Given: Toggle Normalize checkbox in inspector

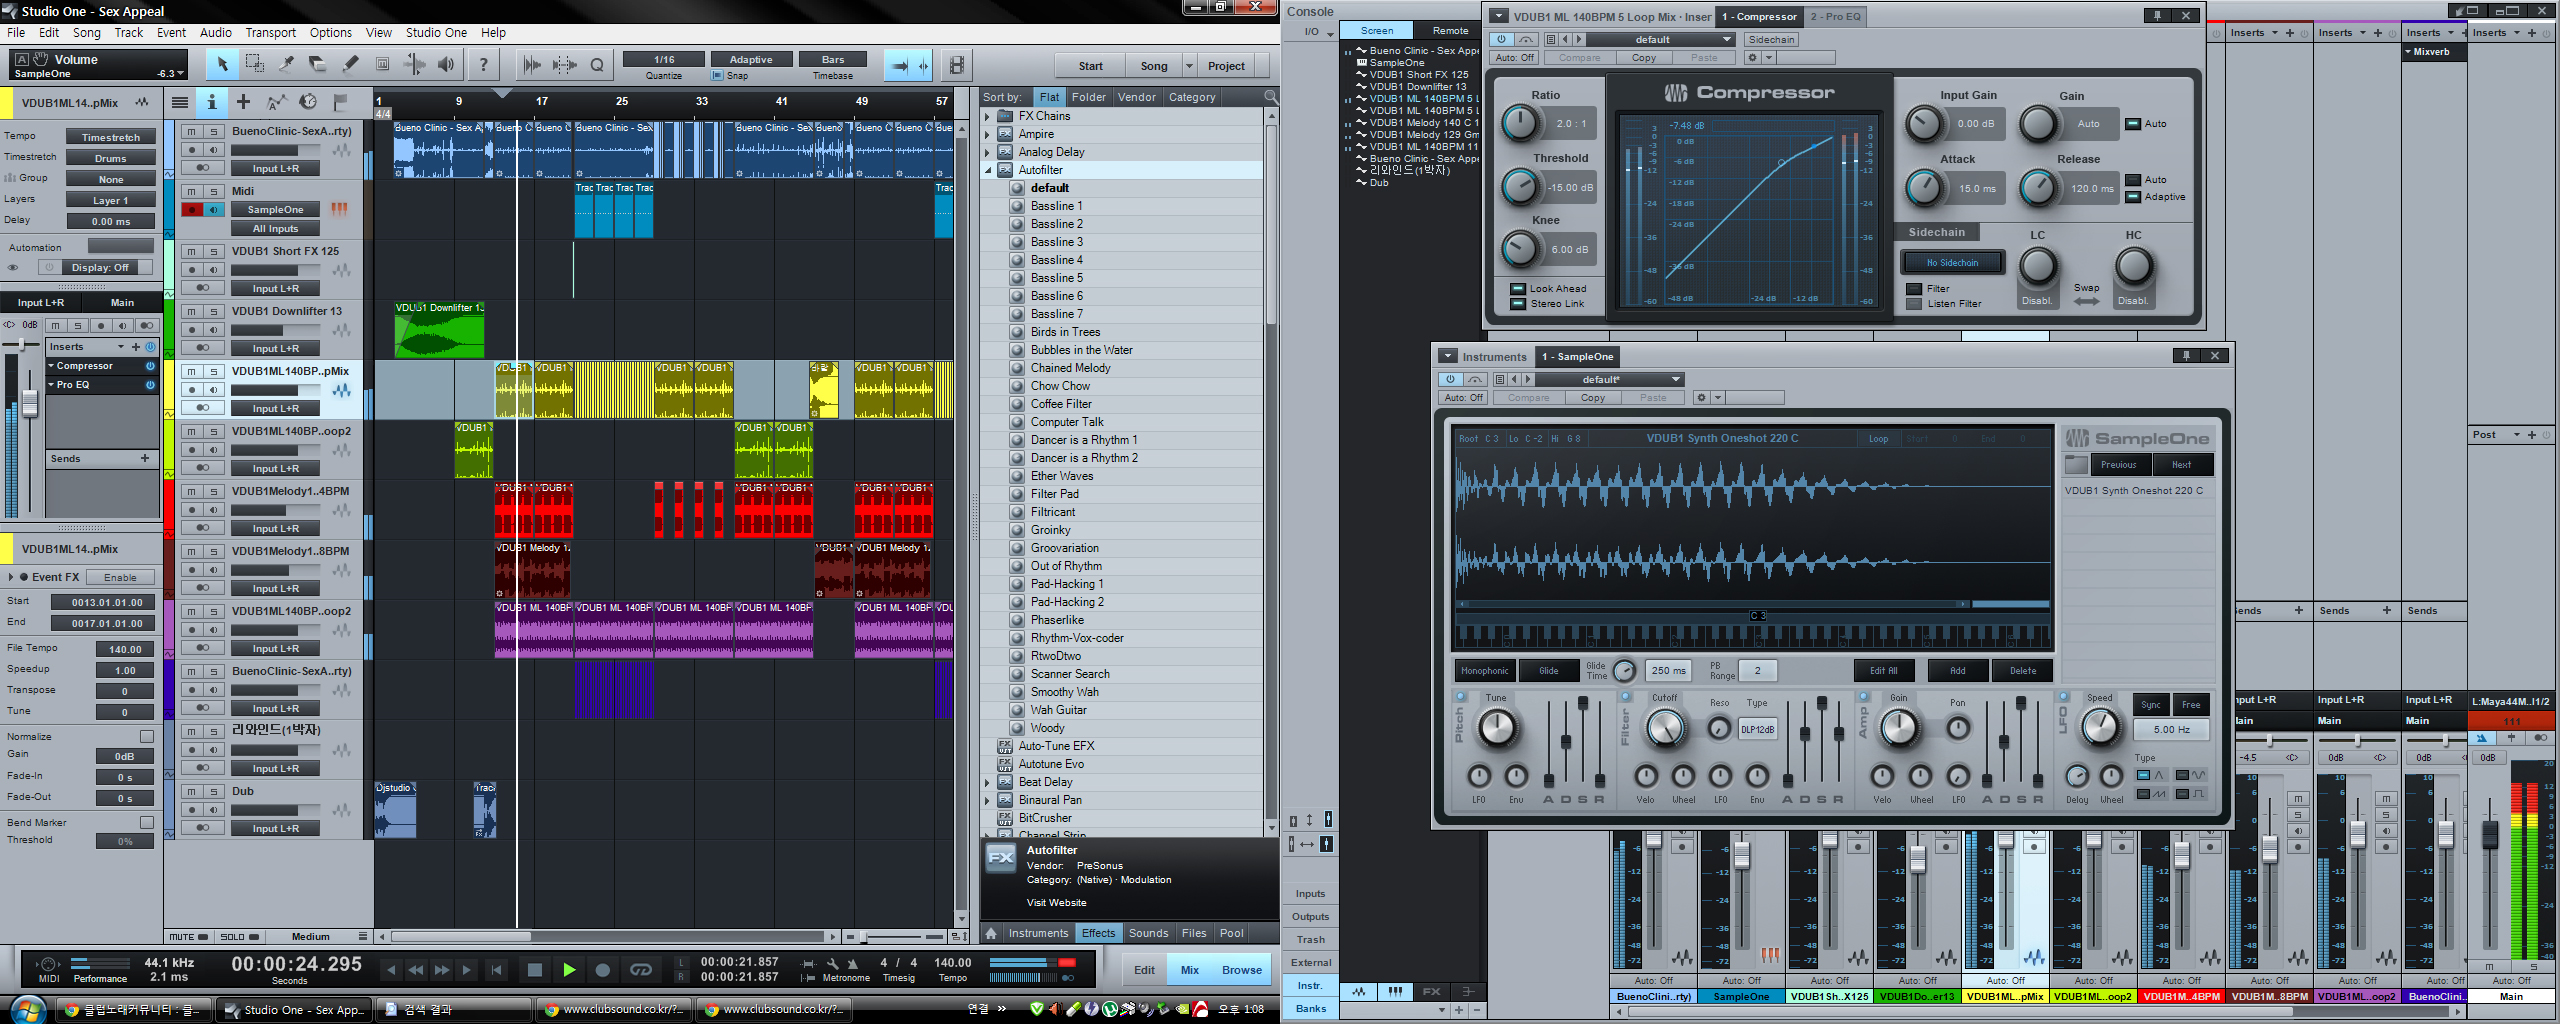Looking at the screenshot, I should click(147, 737).
